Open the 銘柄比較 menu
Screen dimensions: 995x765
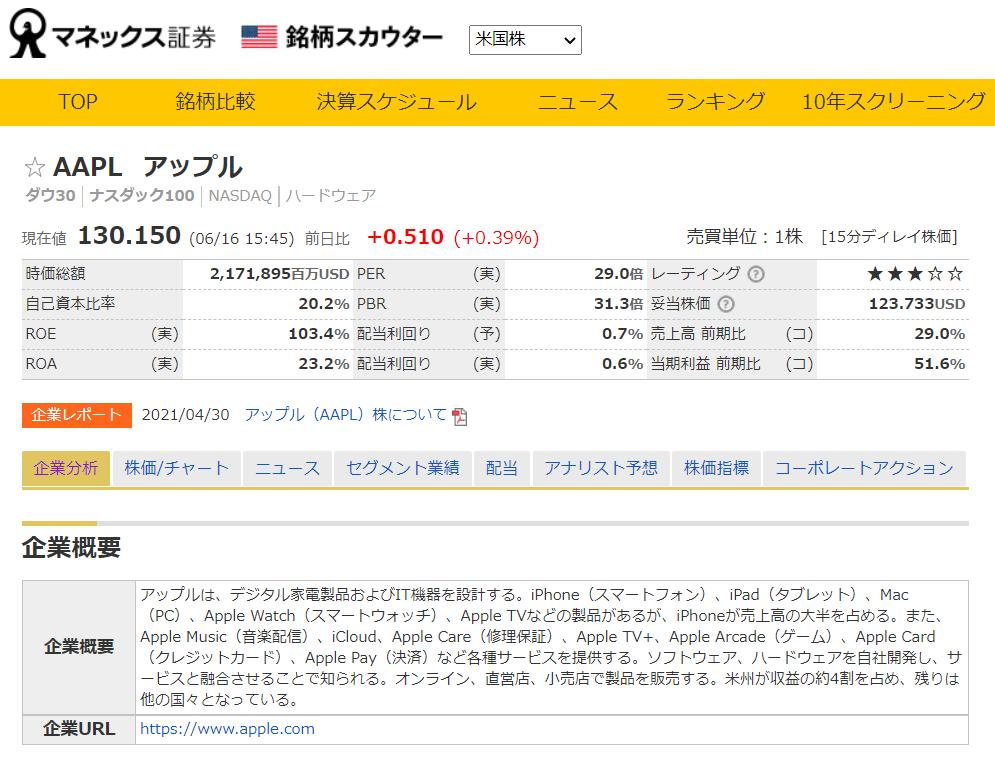[x=215, y=102]
